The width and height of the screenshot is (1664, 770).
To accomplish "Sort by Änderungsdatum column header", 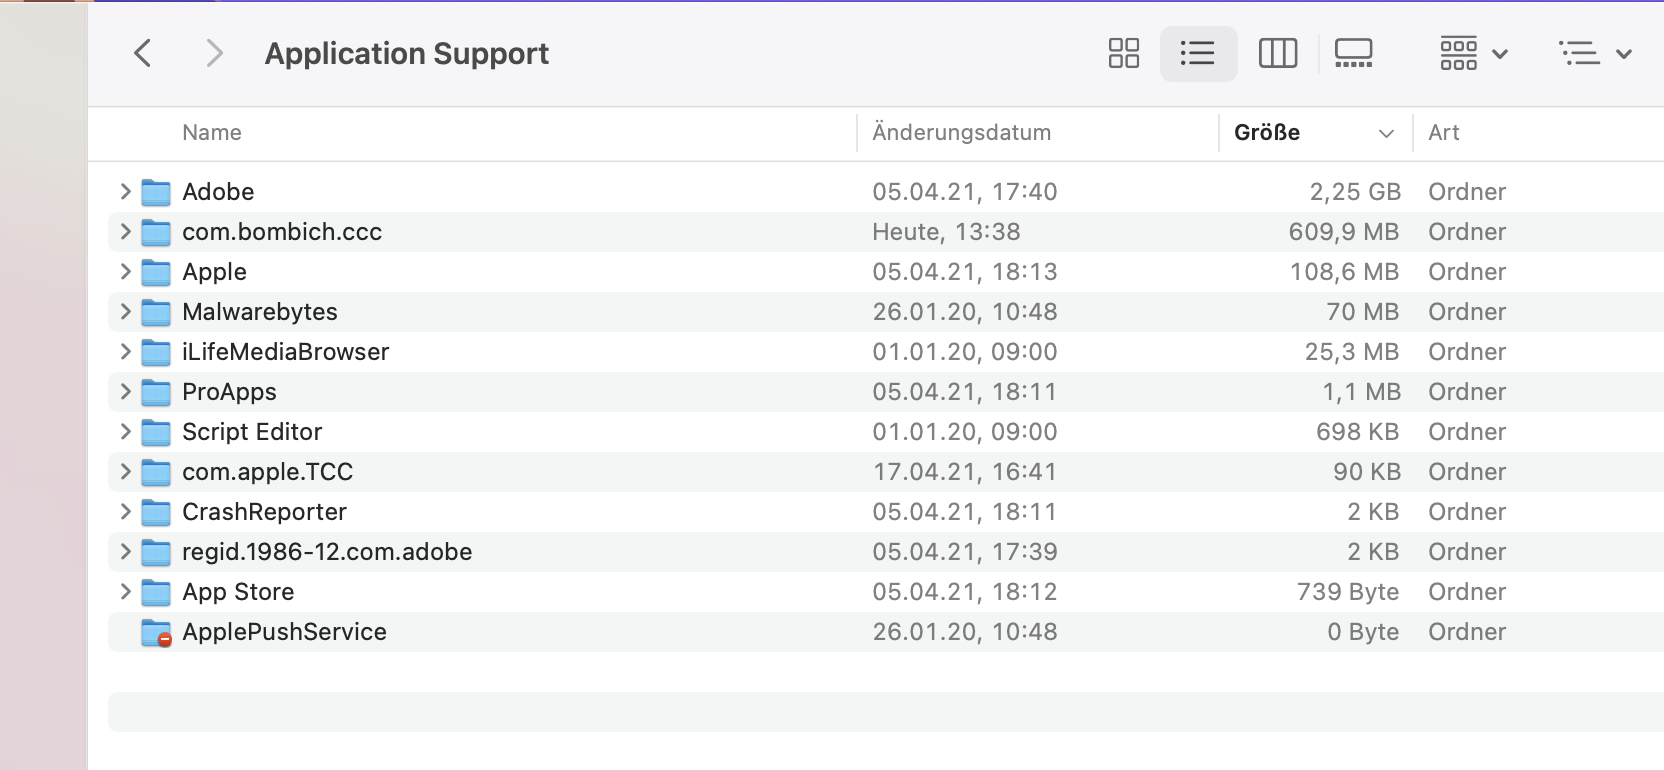I will click(x=961, y=133).
